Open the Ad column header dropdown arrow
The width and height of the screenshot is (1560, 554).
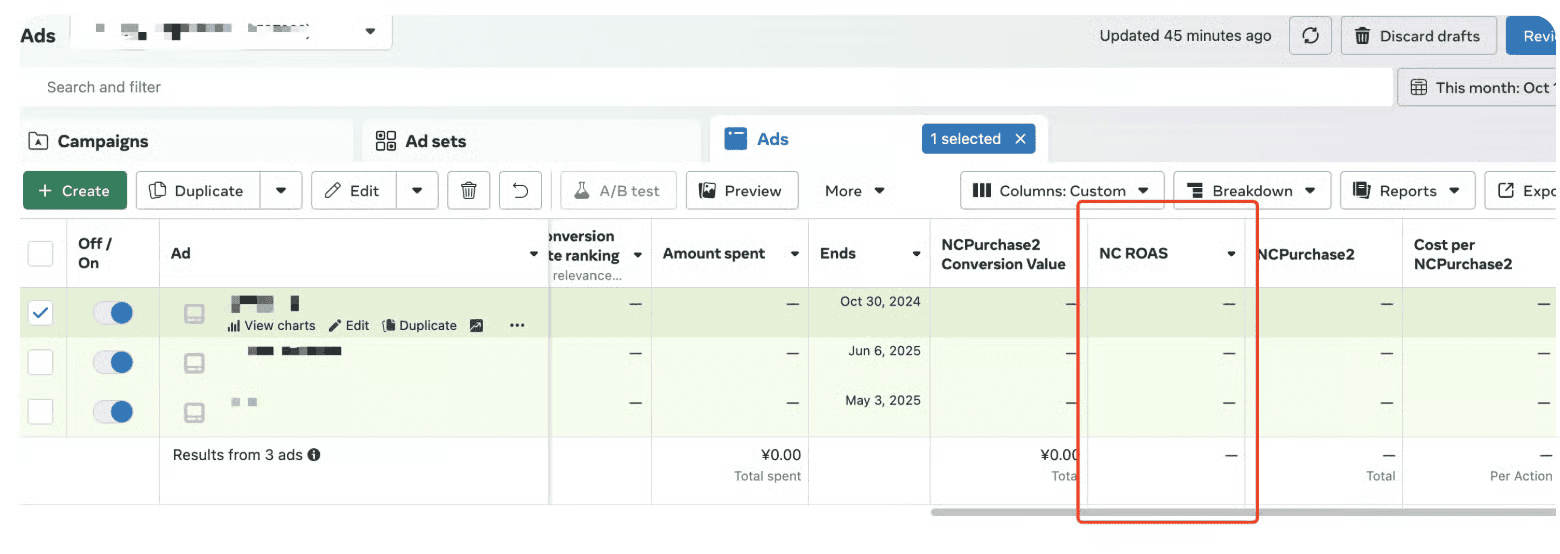pyautogui.click(x=534, y=254)
